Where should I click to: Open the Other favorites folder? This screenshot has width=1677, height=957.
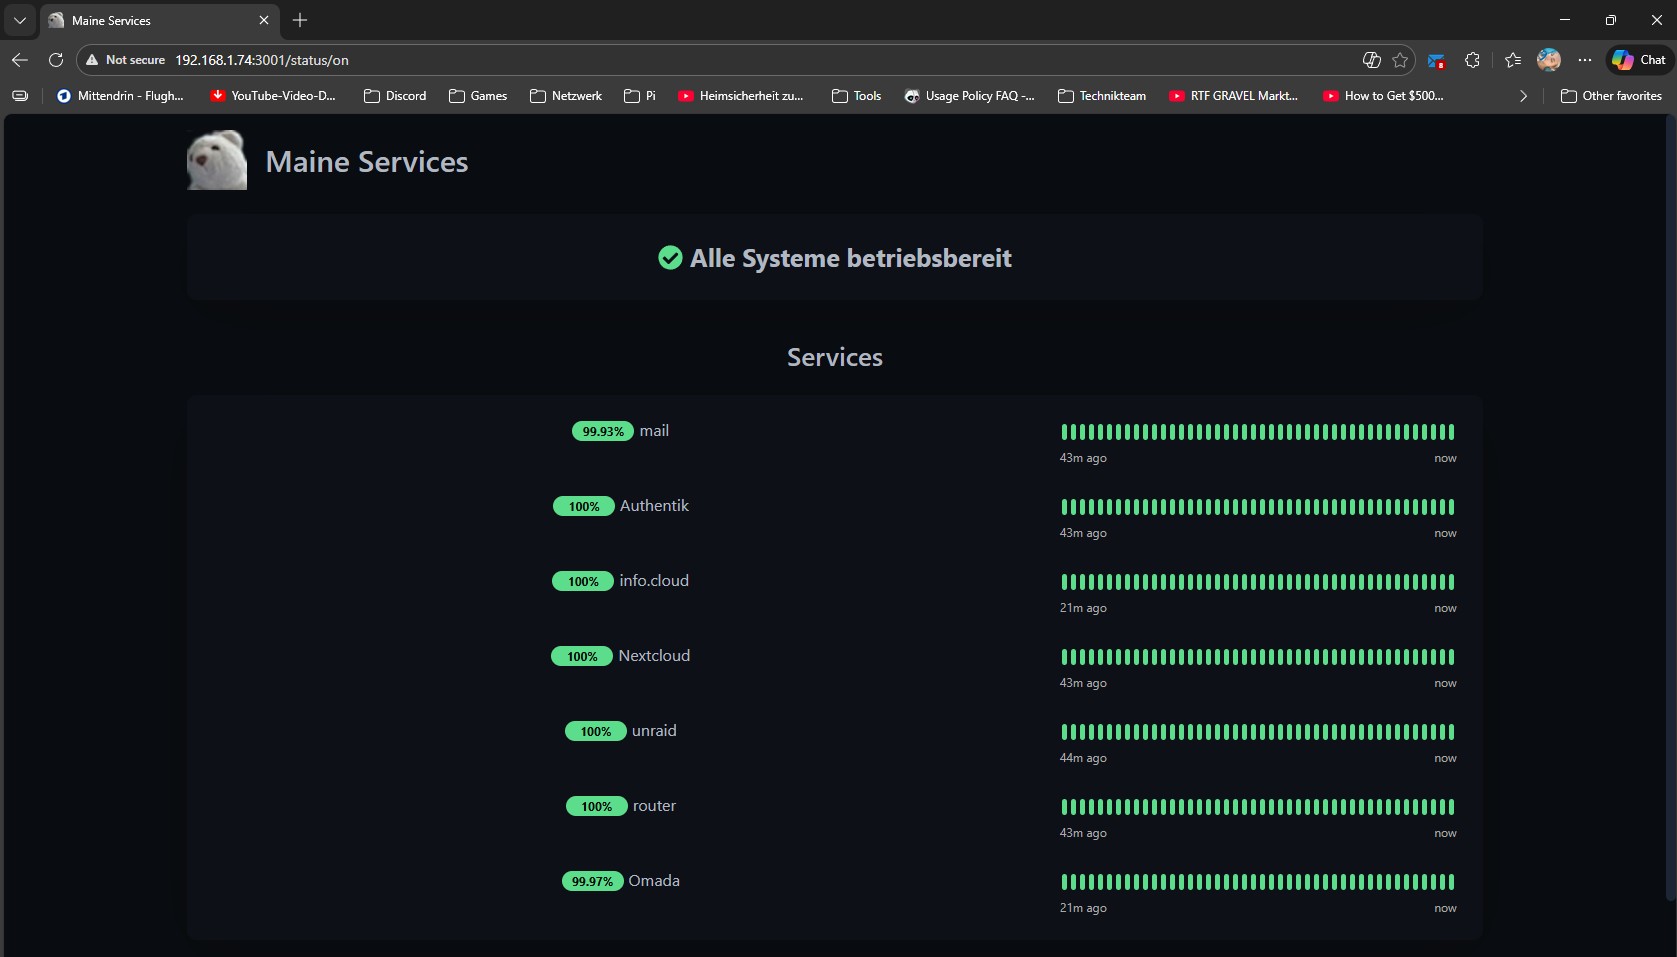[1611, 96]
